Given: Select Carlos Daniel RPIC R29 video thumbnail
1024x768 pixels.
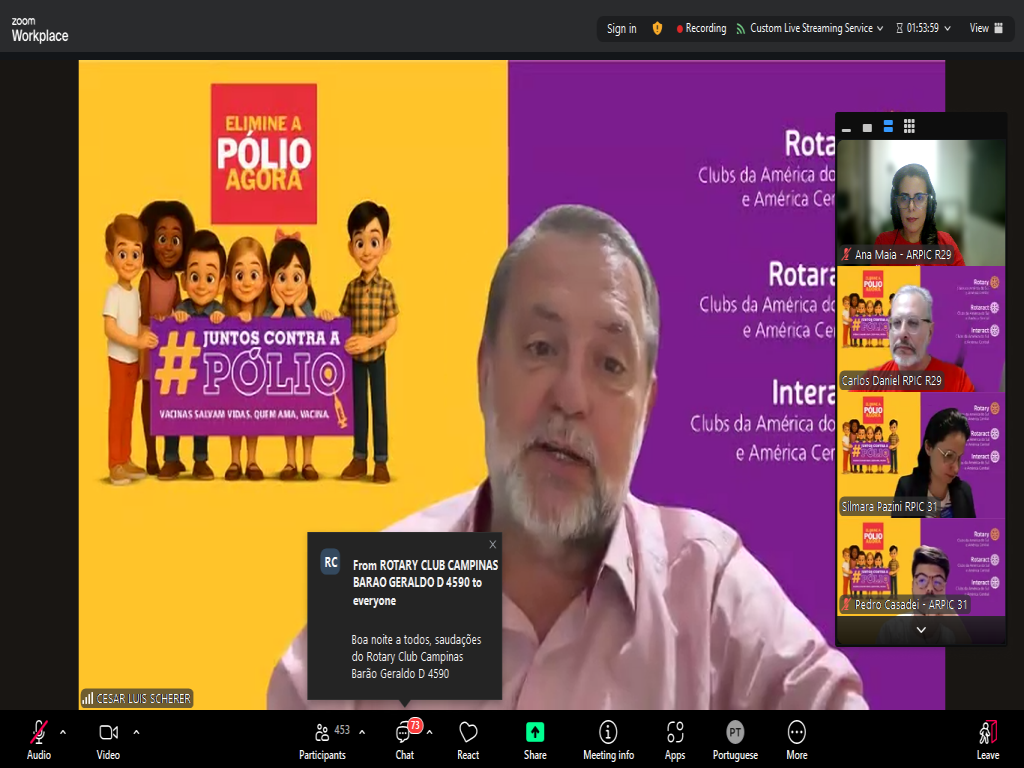Looking at the screenshot, I should click(x=920, y=329).
